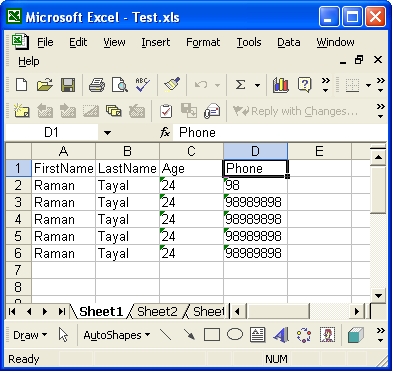The image size is (396, 375).
Task: Click the 3-D Style cube icon
Action: (355, 335)
